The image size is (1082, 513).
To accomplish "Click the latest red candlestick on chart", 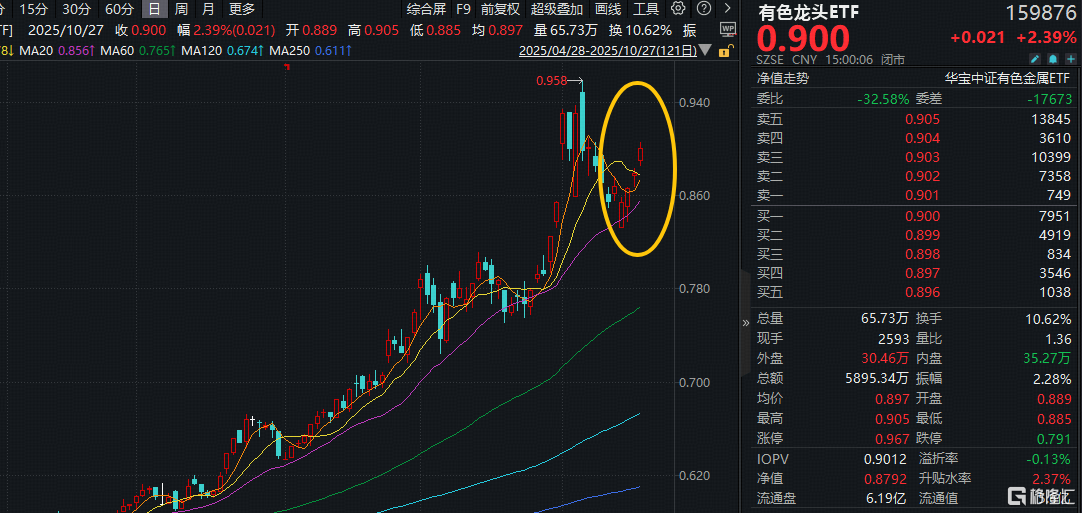I will (x=640, y=153).
